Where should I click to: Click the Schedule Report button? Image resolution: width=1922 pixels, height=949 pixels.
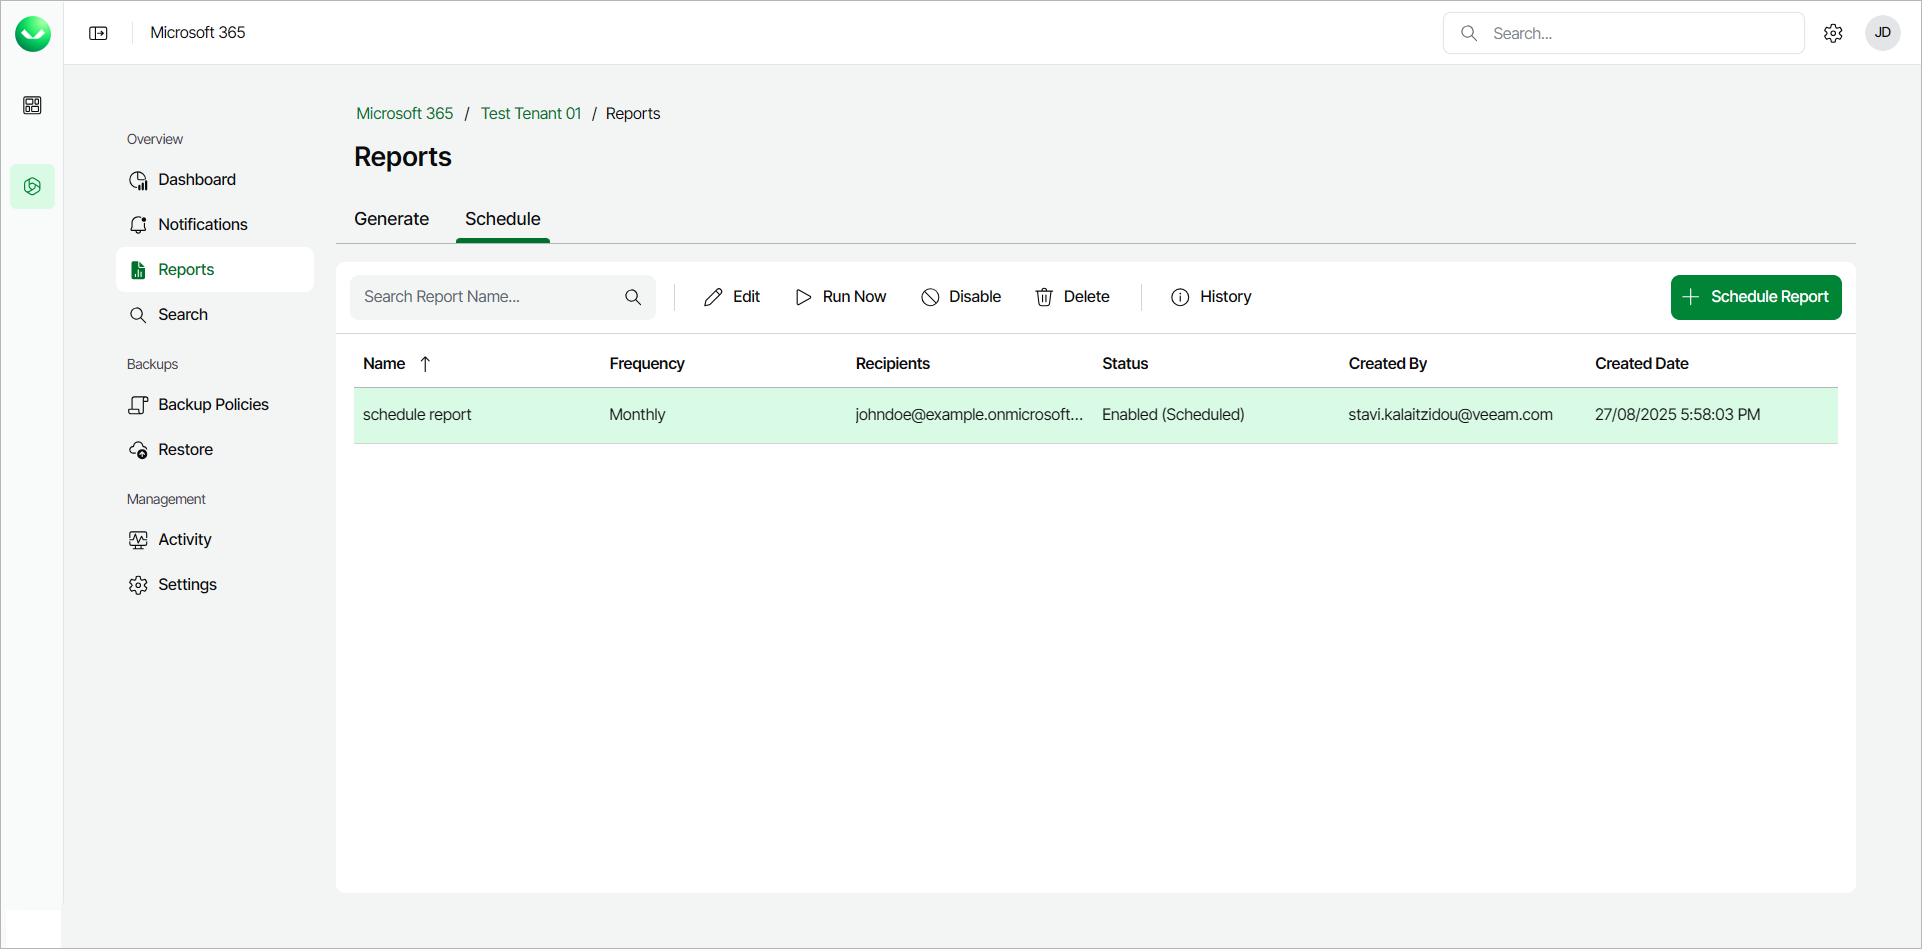coord(1756,297)
